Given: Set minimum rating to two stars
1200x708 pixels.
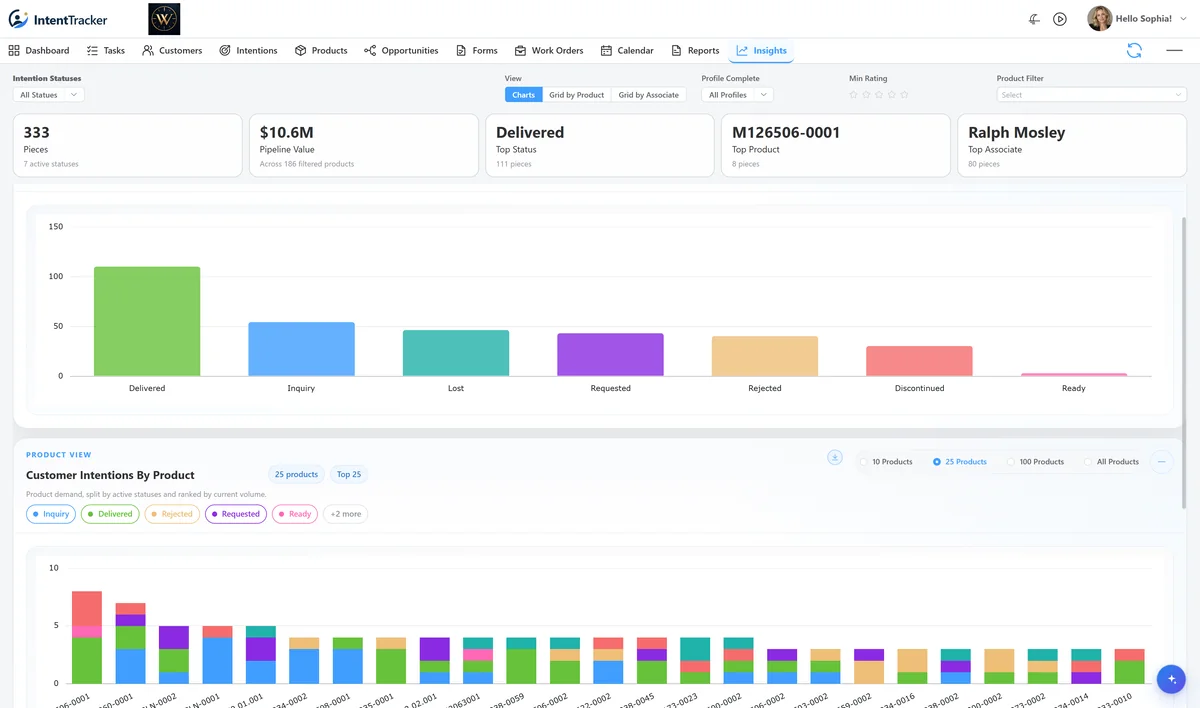Looking at the screenshot, I should coord(866,95).
